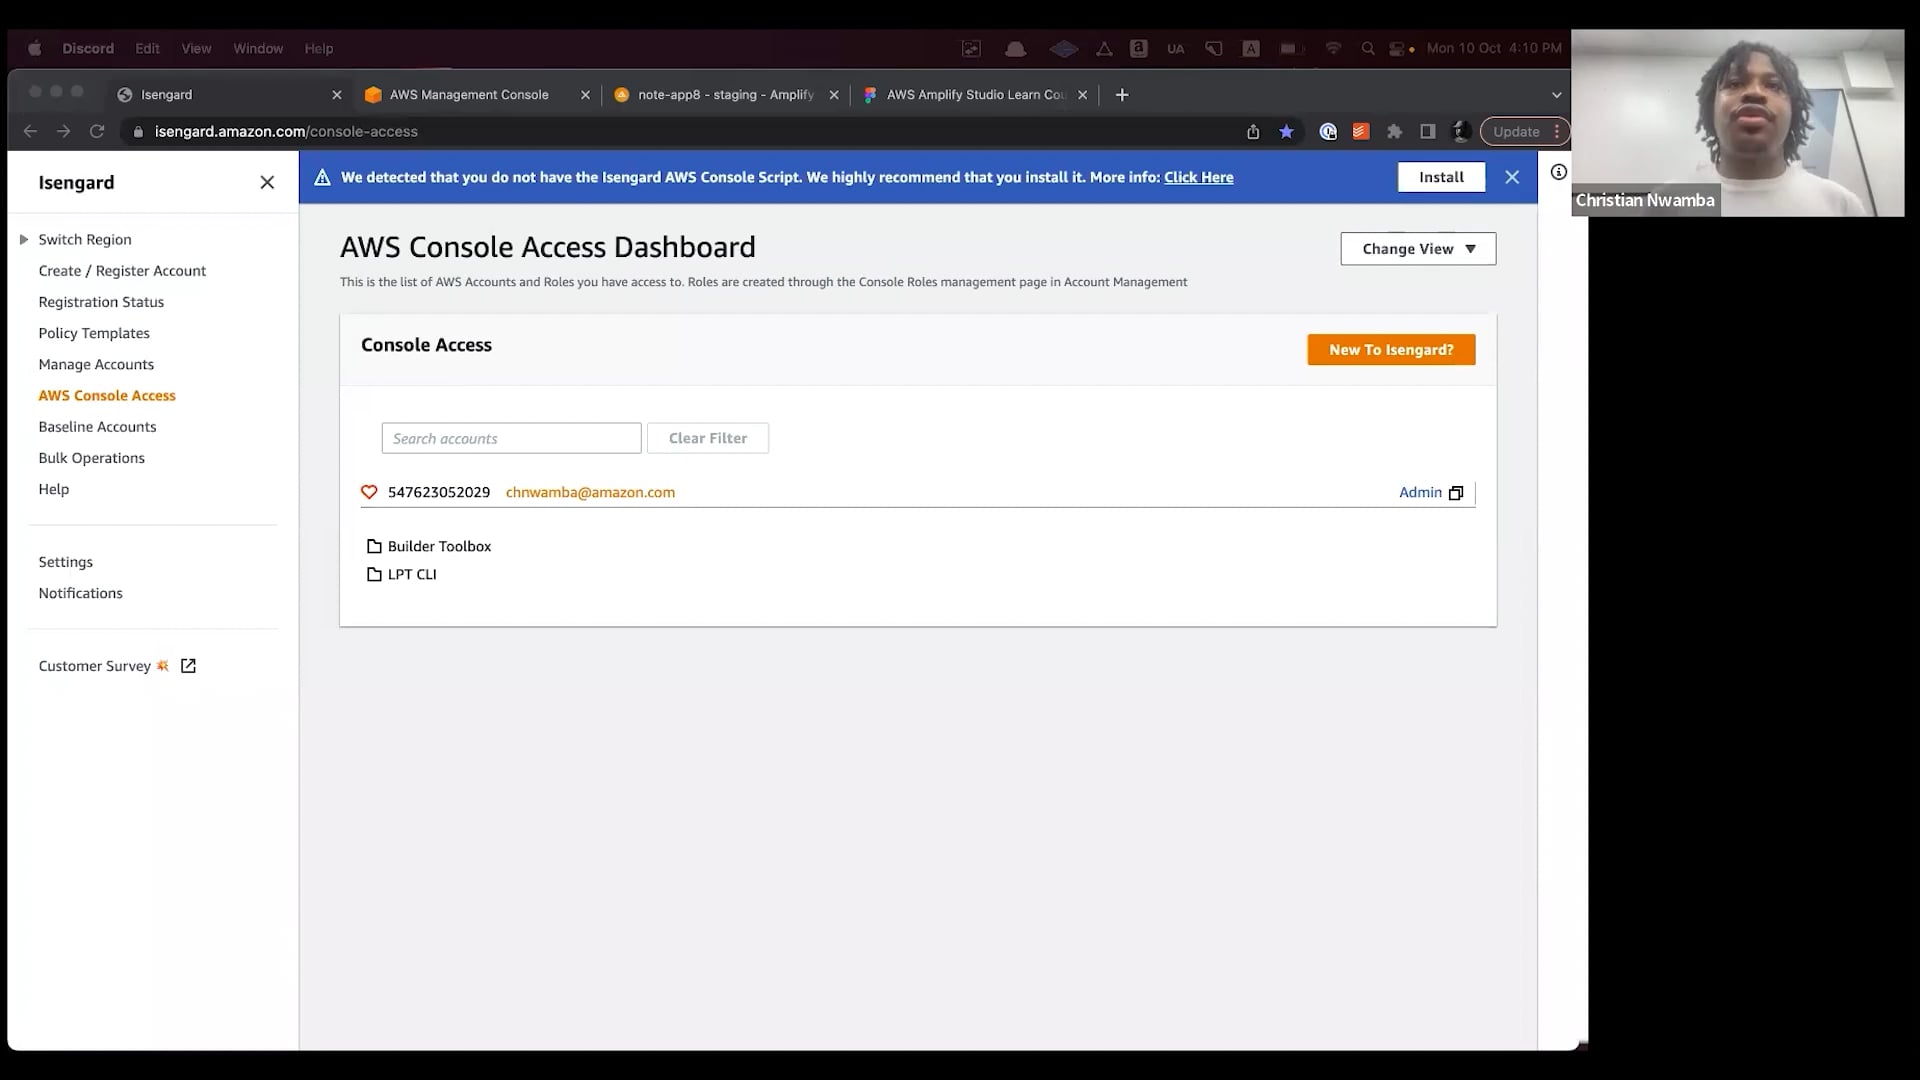The height and width of the screenshot is (1080, 1920).
Task: Open the Change View dropdown
Action: click(1418, 249)
